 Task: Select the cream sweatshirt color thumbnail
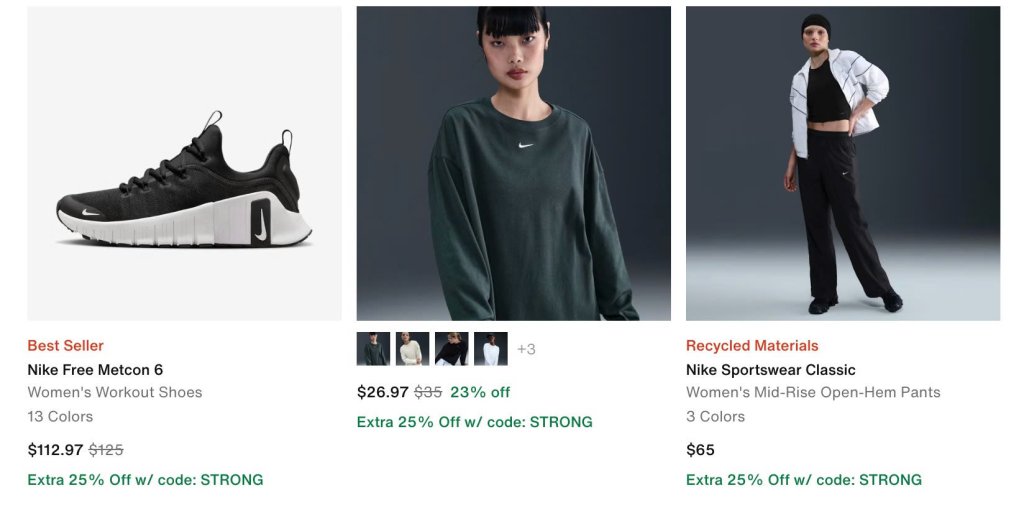(x=412, y=349)
